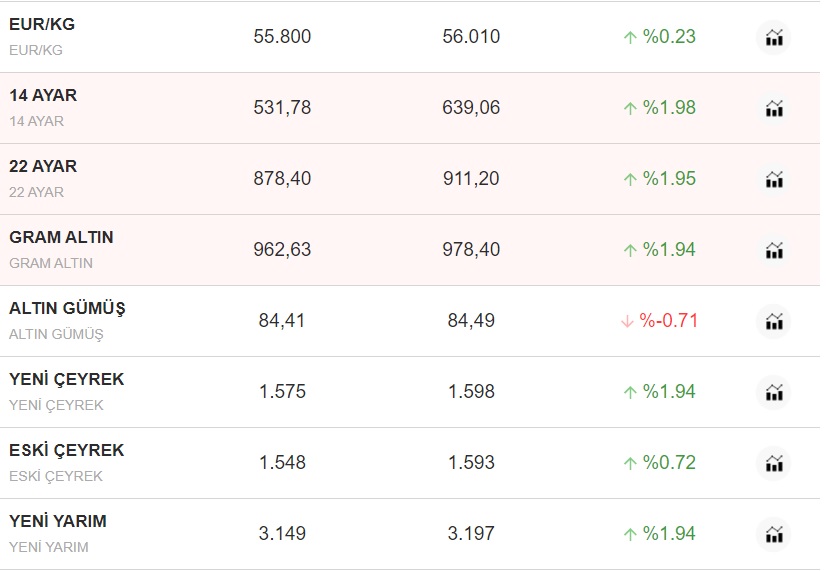Screen dimensions: 826x571
Task: View the ALTIN GÜMÜŞ chart icon
Action: click(773, 322)
